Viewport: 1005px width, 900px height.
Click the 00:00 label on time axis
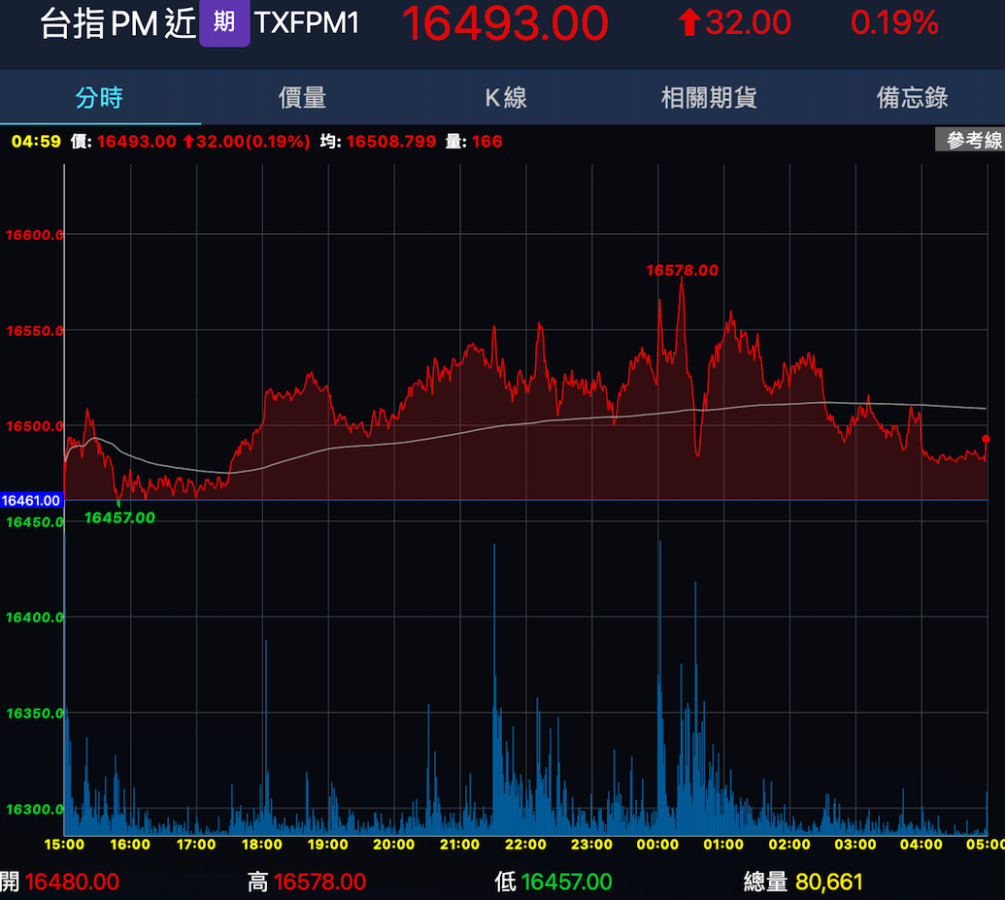point(657,845)
